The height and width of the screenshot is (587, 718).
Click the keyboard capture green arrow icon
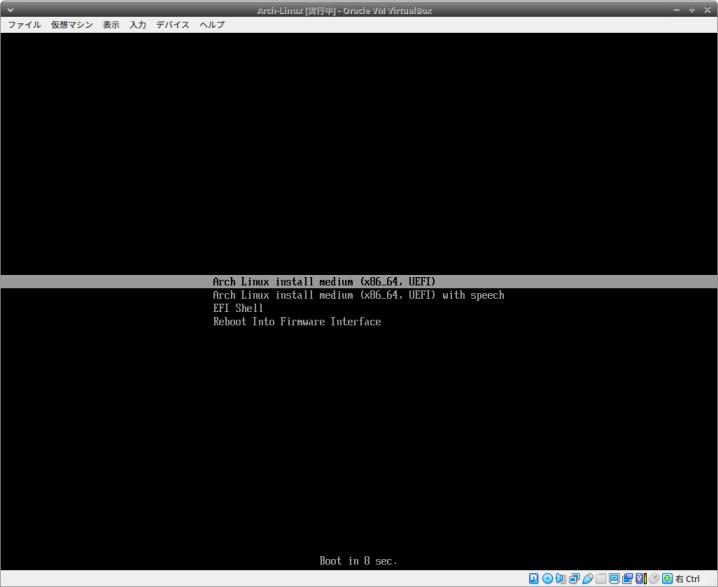pos(667,578)
